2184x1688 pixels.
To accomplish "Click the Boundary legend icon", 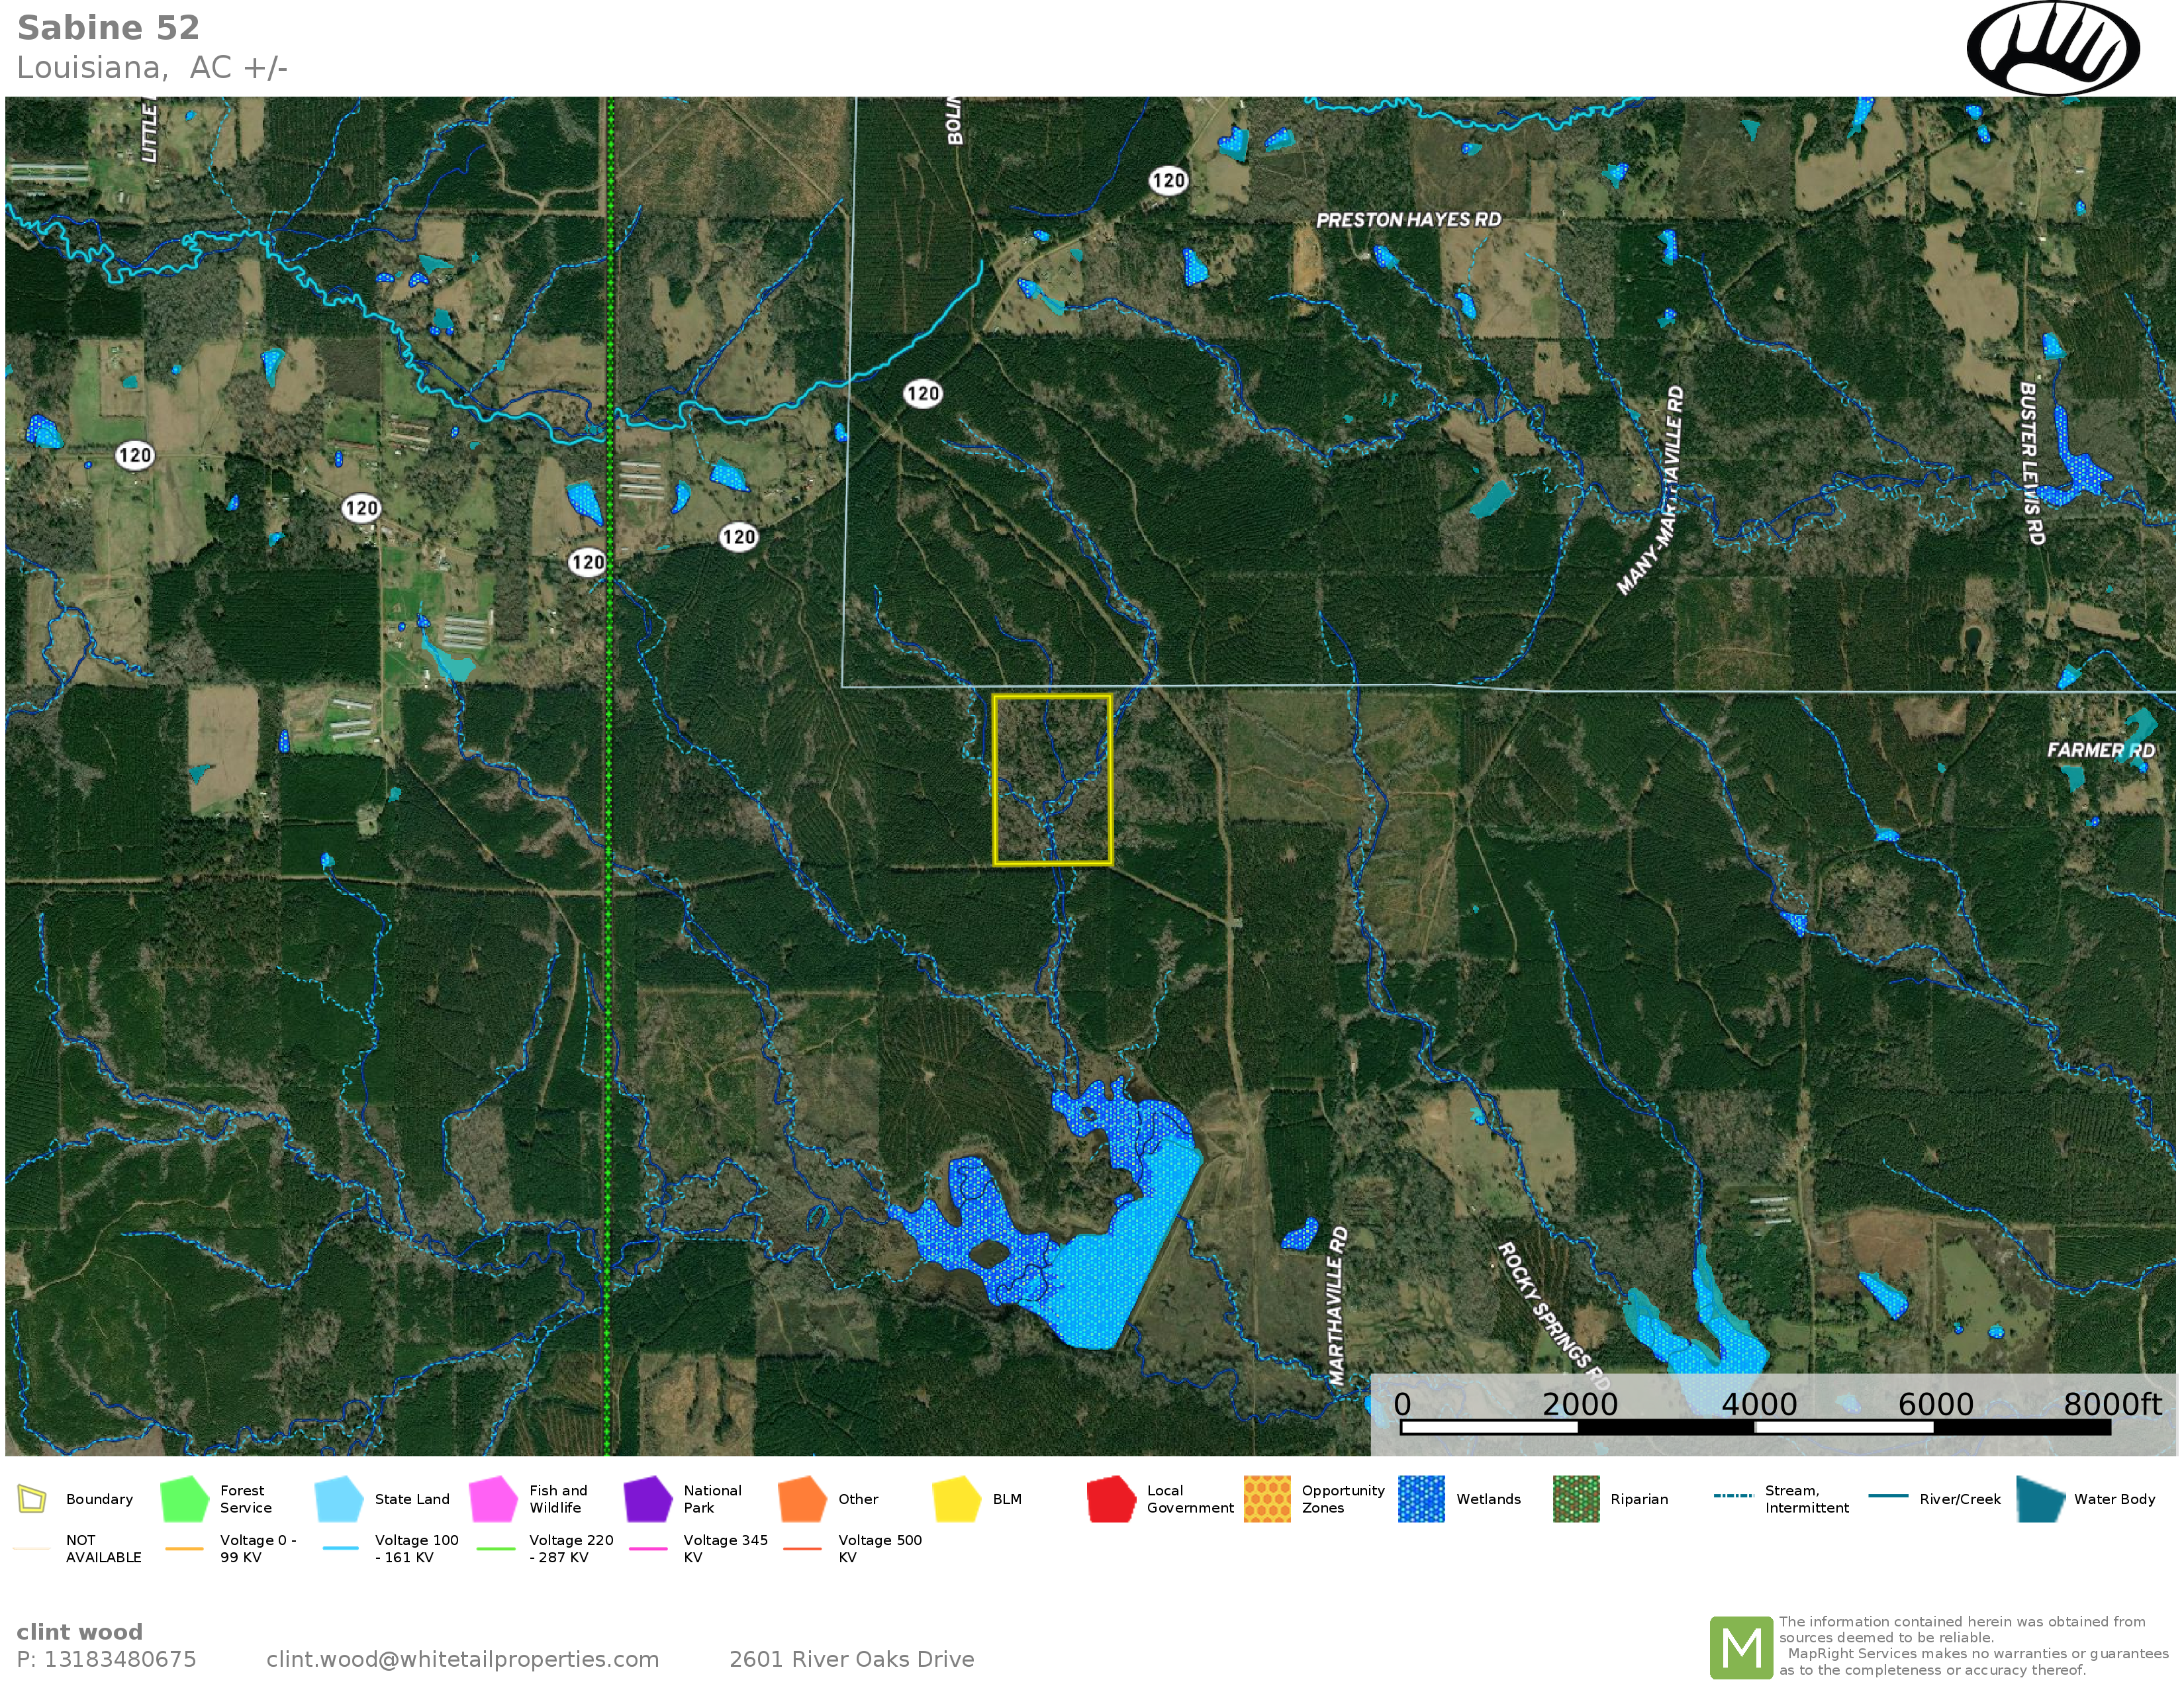I will (x=32, y=1498).
